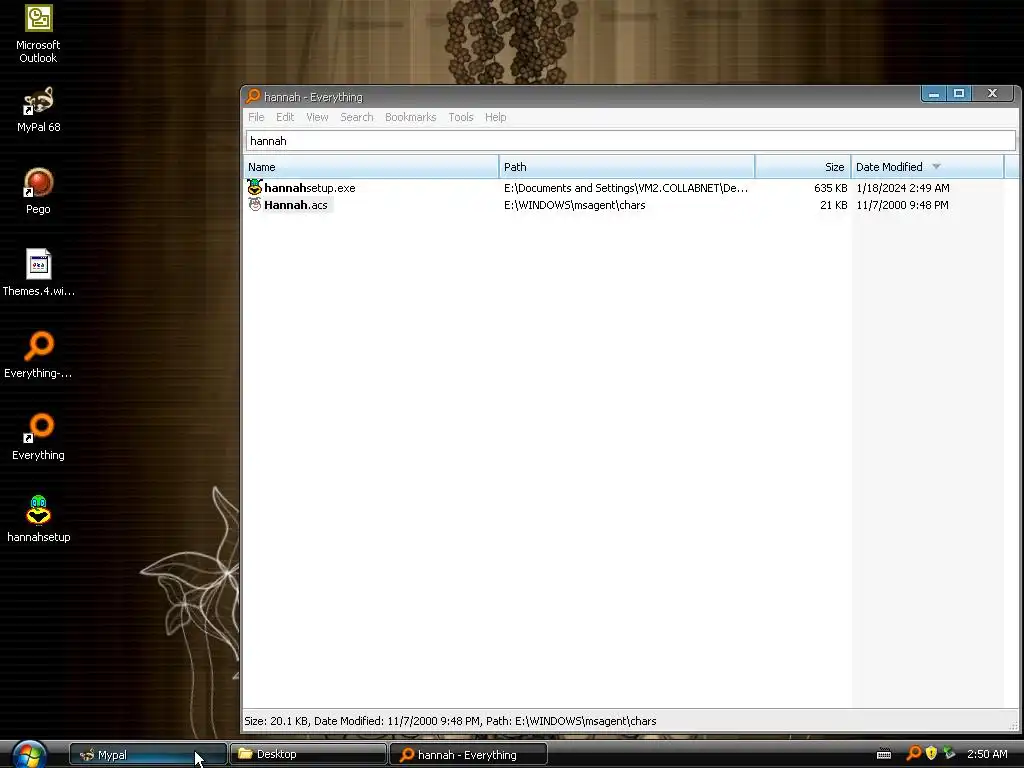This screenshot has width=1024, height=768.
Task: Open the View menu
Action: pos(317,117)
